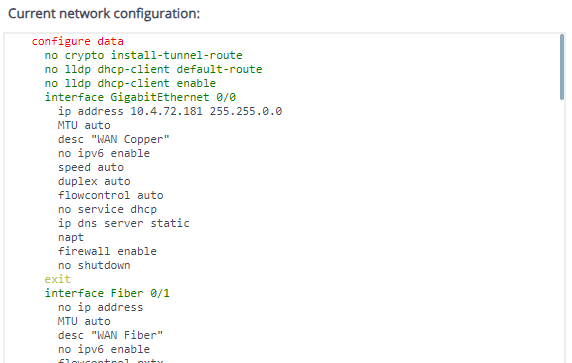572x363 pixels.
Task: Click 'no lldp dhcp-client default-route' text
Action: (x=153, y=69)
